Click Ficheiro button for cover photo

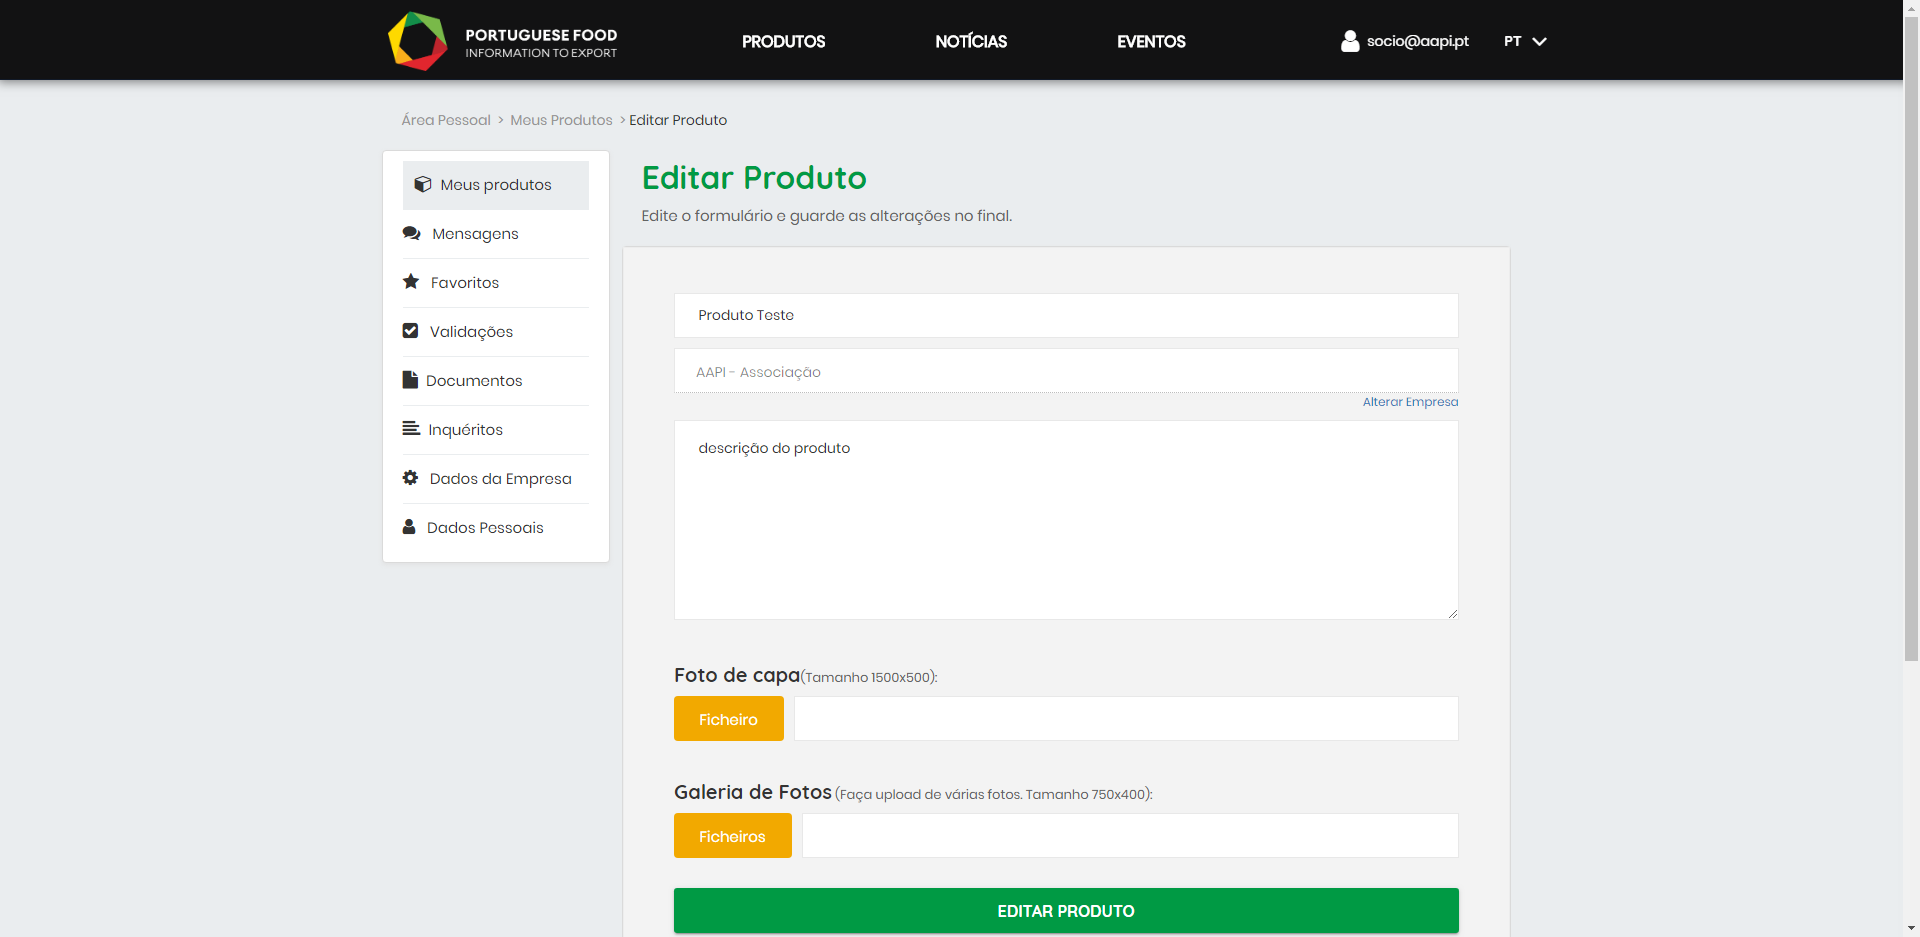coord(728,719)
